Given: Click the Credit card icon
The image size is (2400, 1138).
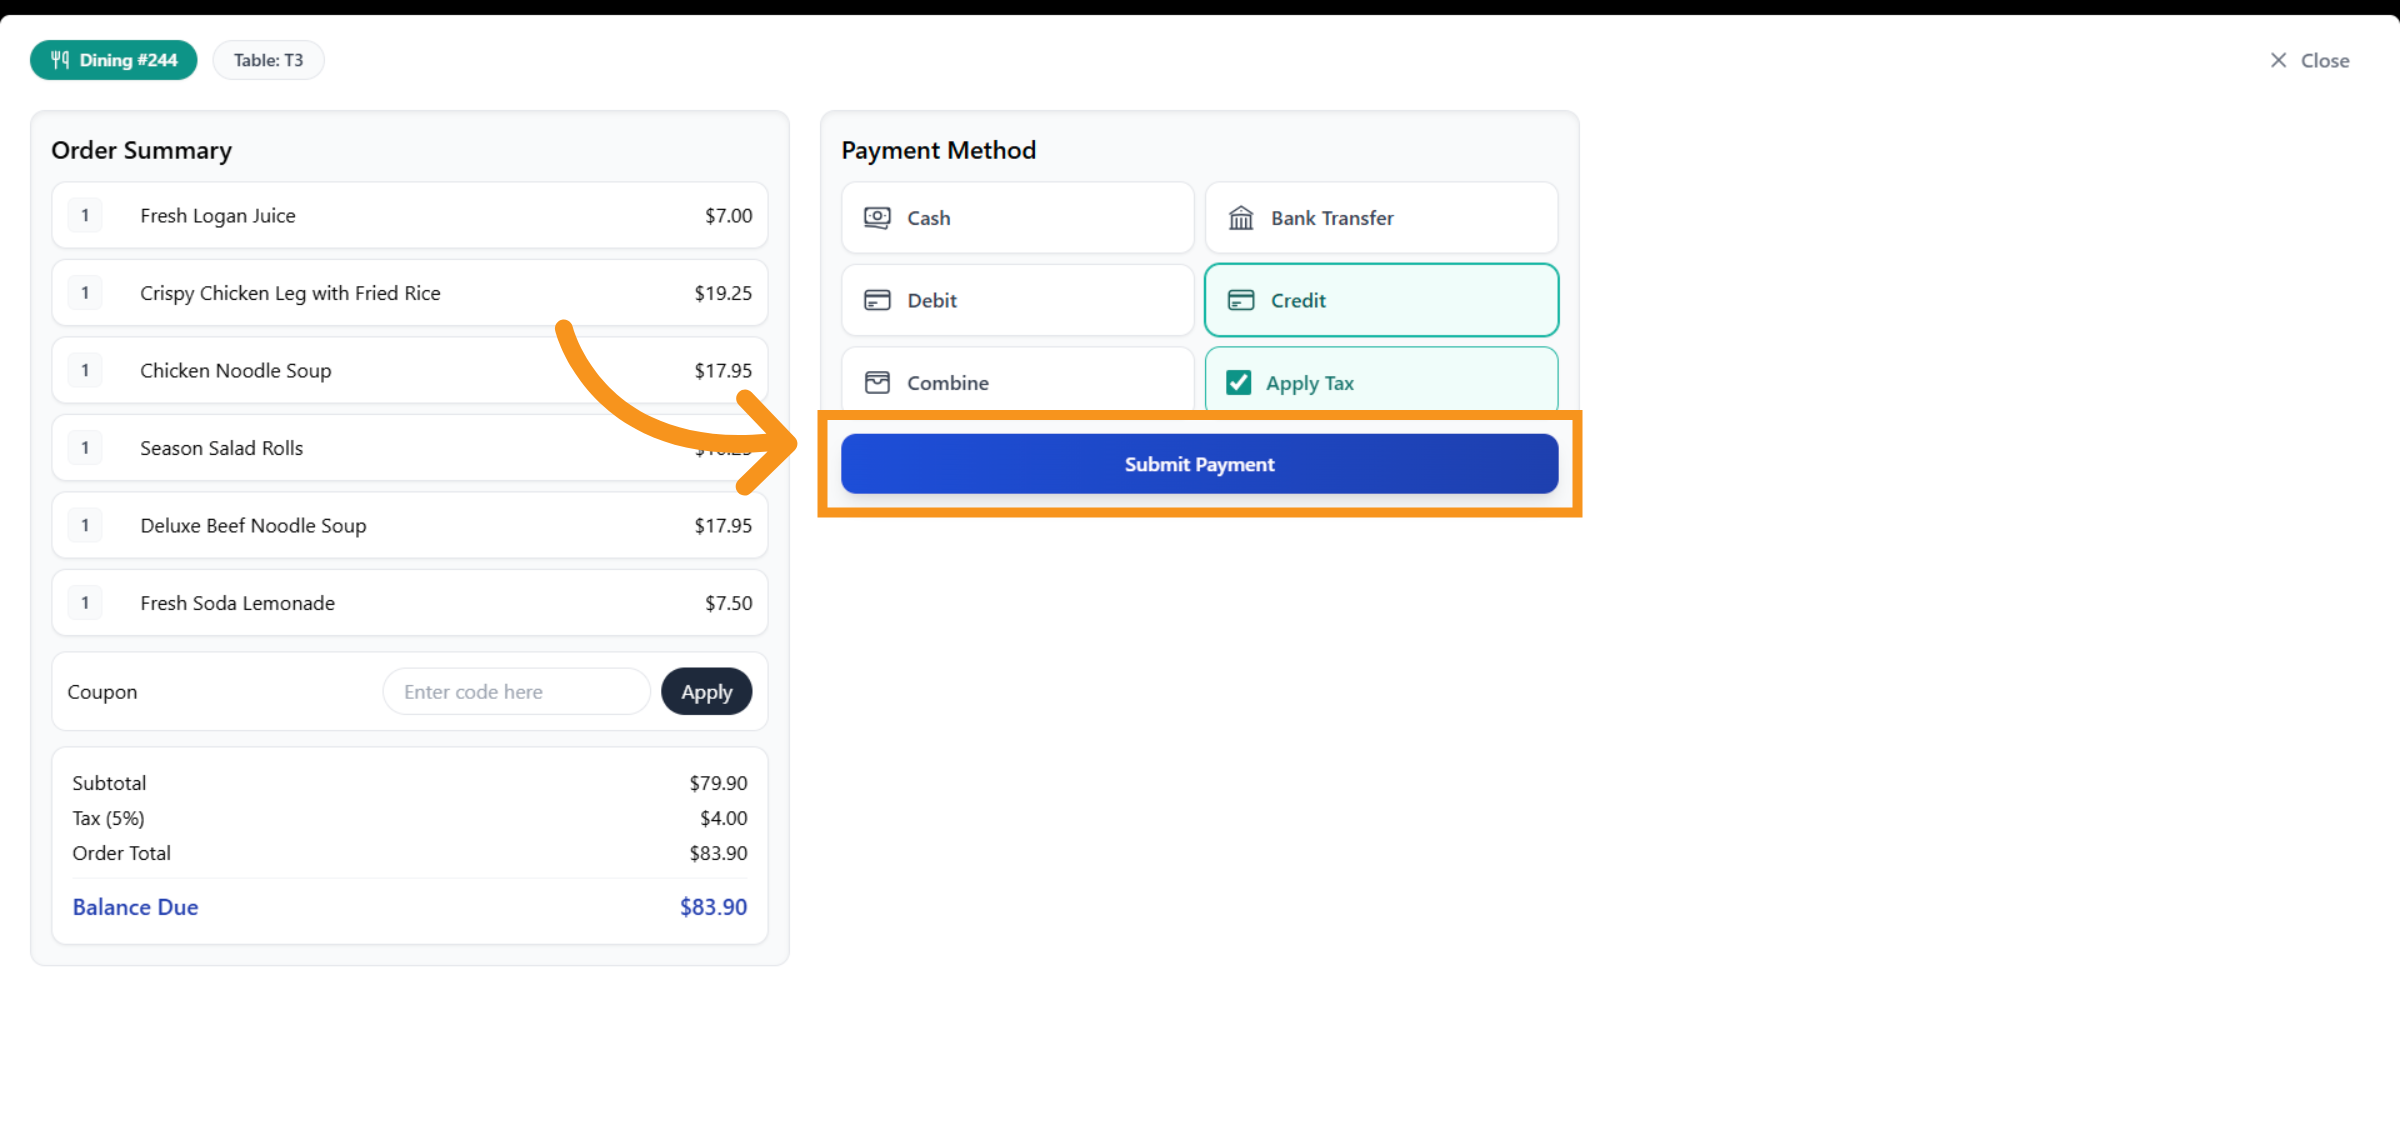Looking at the screenshot, I should 1241,300.
